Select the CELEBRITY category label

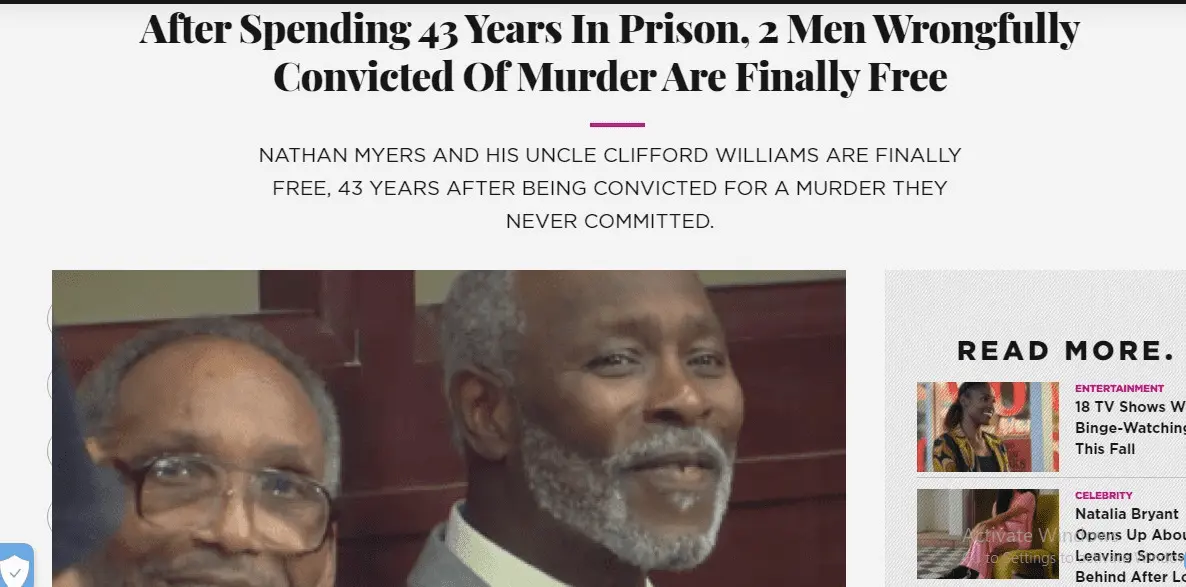pyautogui.click(x=1104, y=495)
